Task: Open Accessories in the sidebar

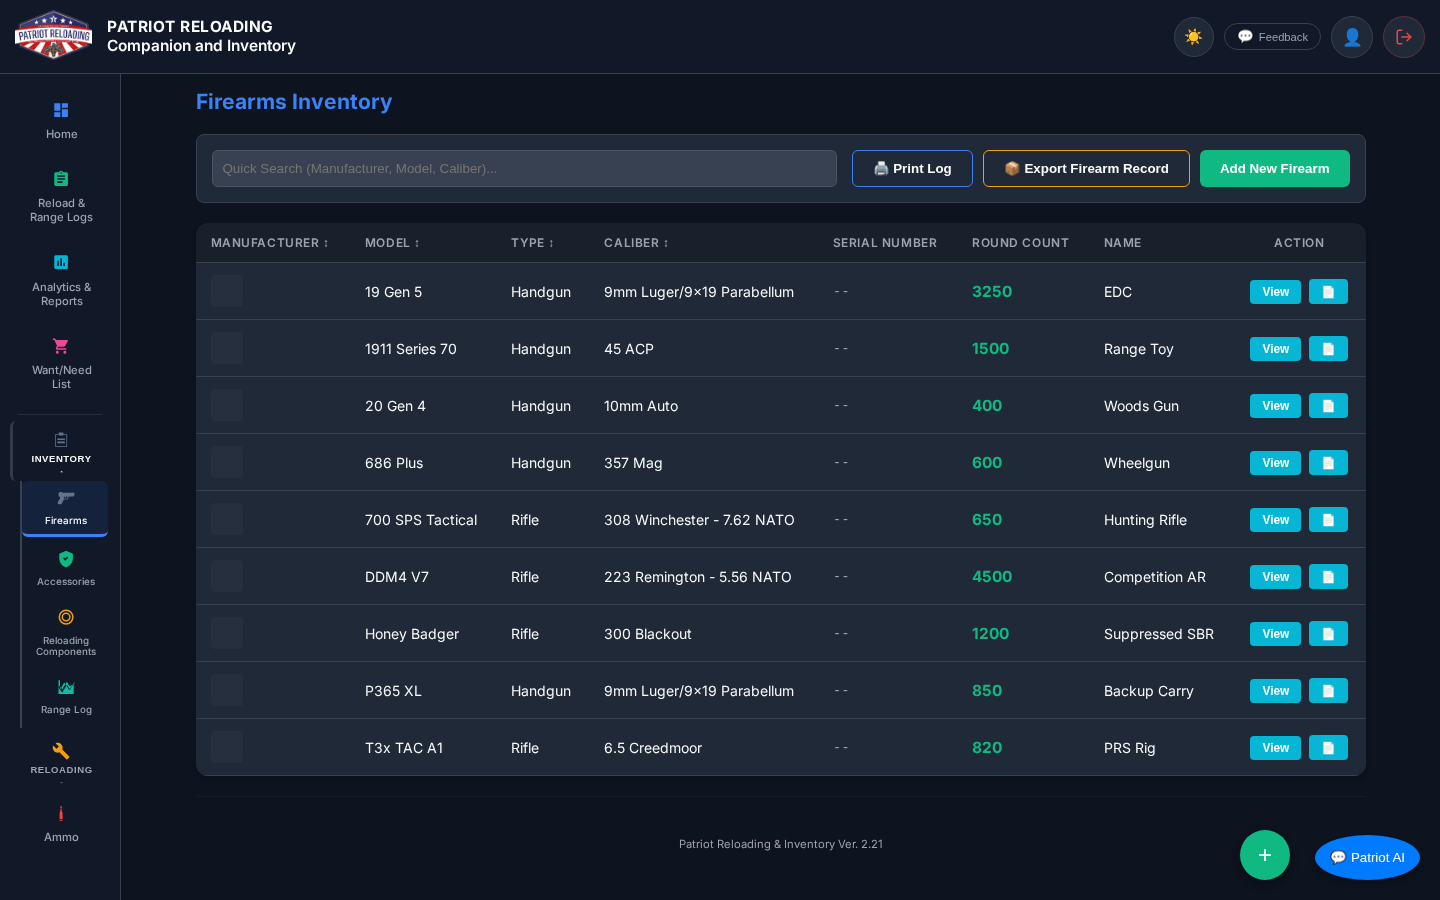Action: coord(66,568)
